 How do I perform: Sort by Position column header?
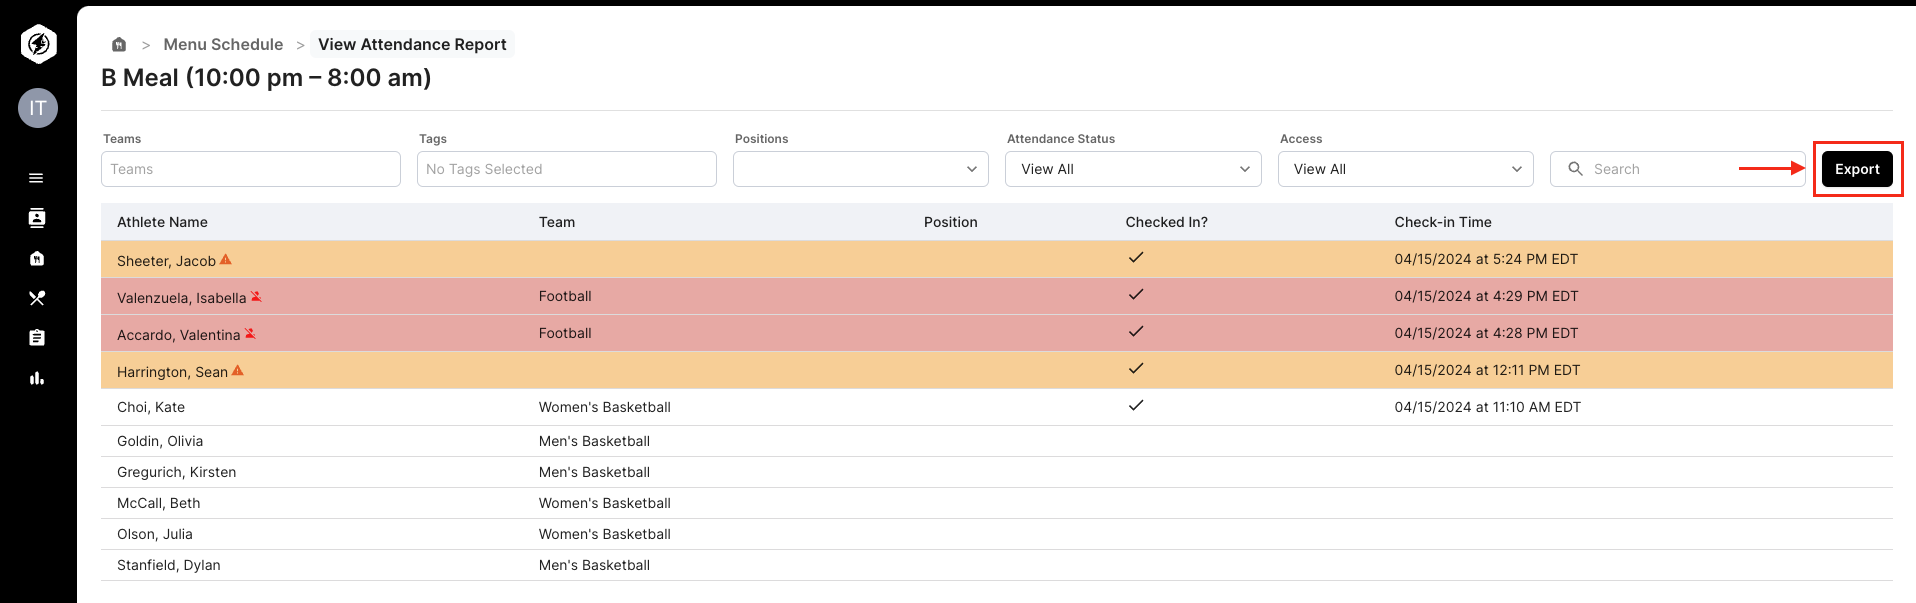[x=951, y=222]
